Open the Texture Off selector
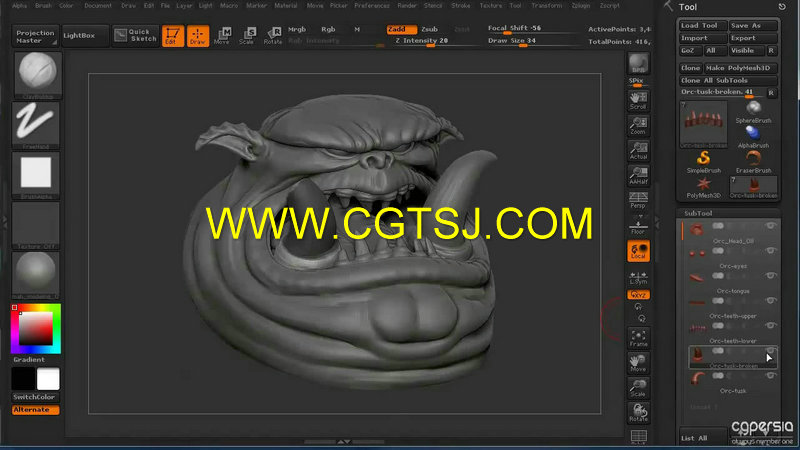The image size is (800, 450). [x=36, y=225]
